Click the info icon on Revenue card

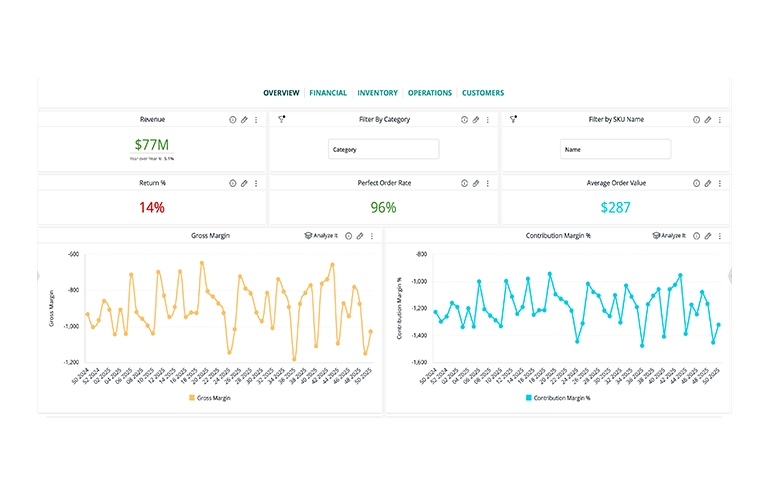233,119
